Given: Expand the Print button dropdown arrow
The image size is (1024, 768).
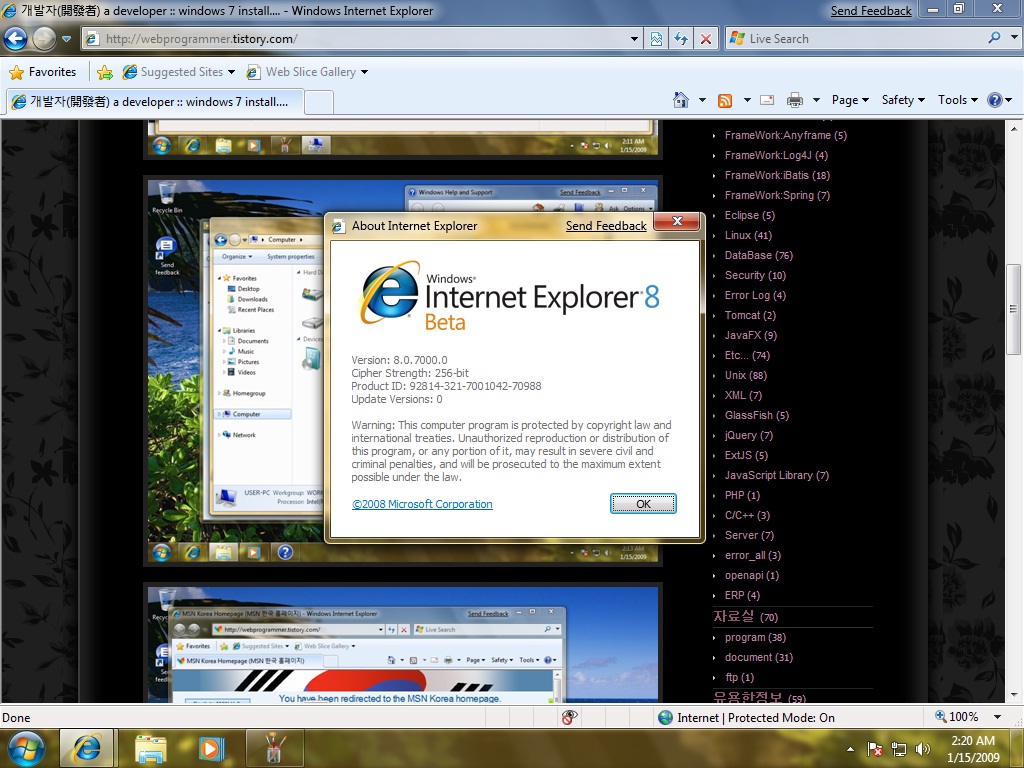Looking at the screenshot, I should pos(816,101).
